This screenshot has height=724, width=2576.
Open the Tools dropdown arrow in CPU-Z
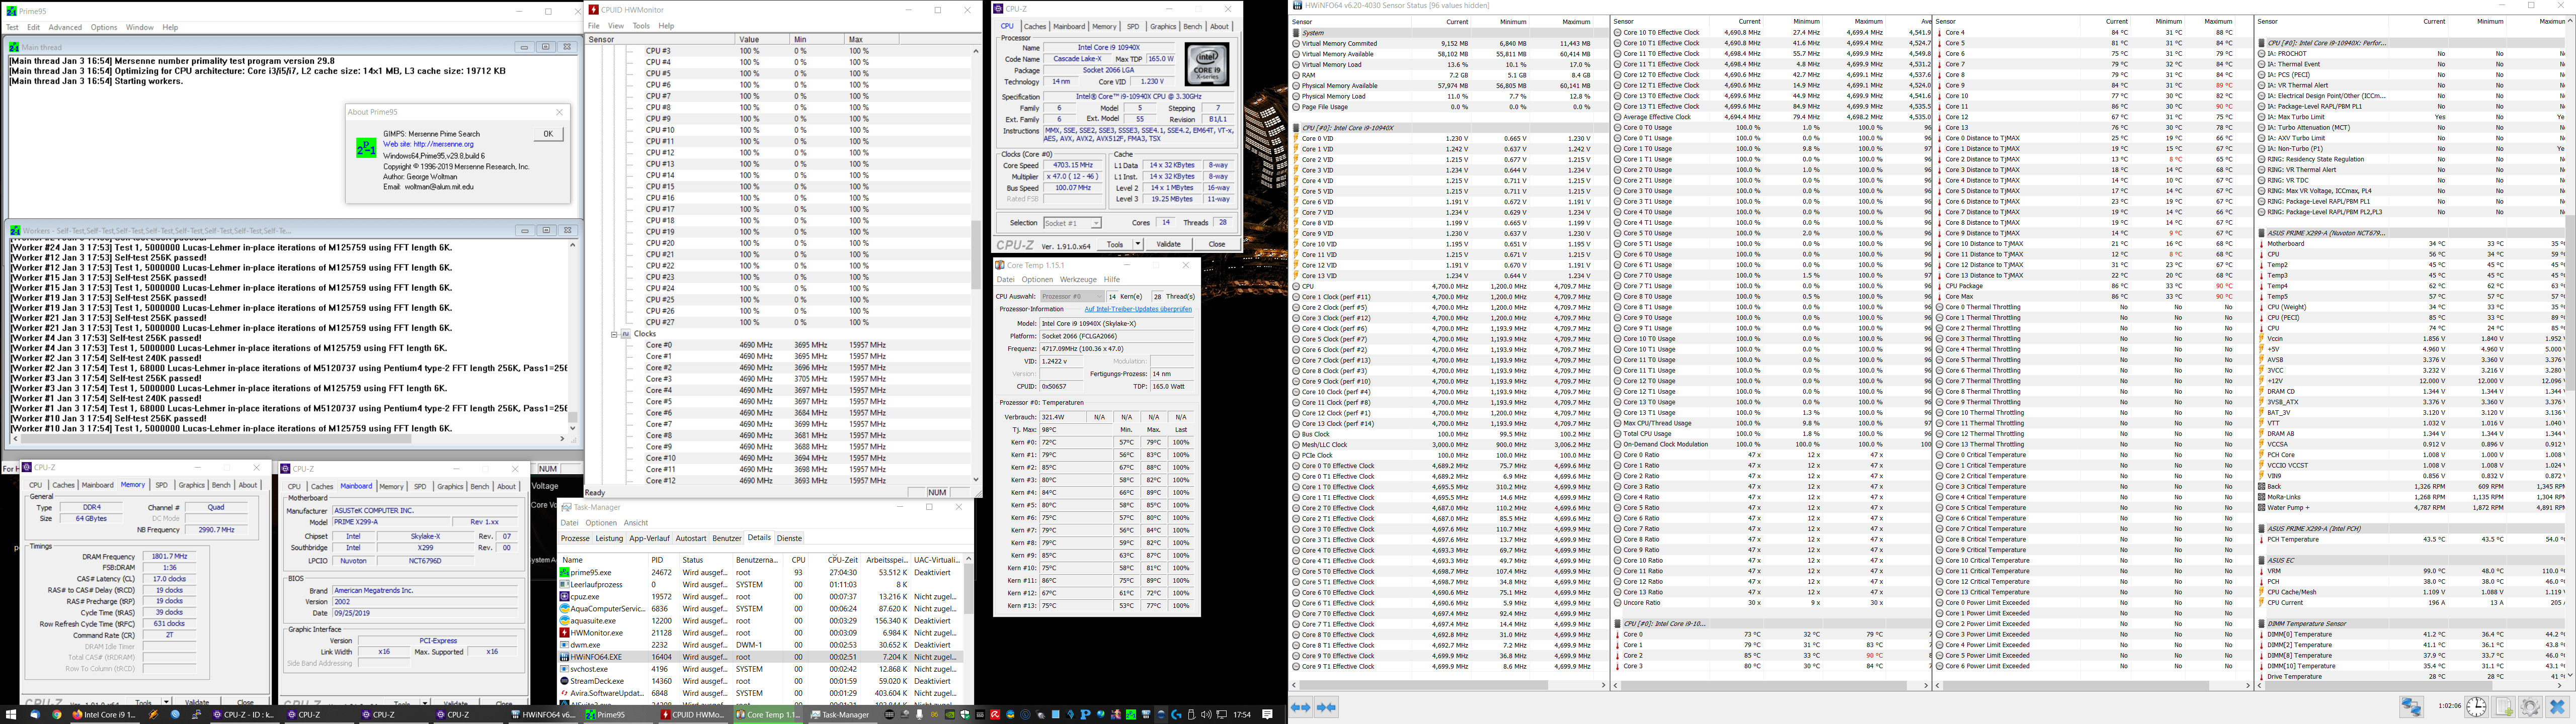coord(1137,244)
